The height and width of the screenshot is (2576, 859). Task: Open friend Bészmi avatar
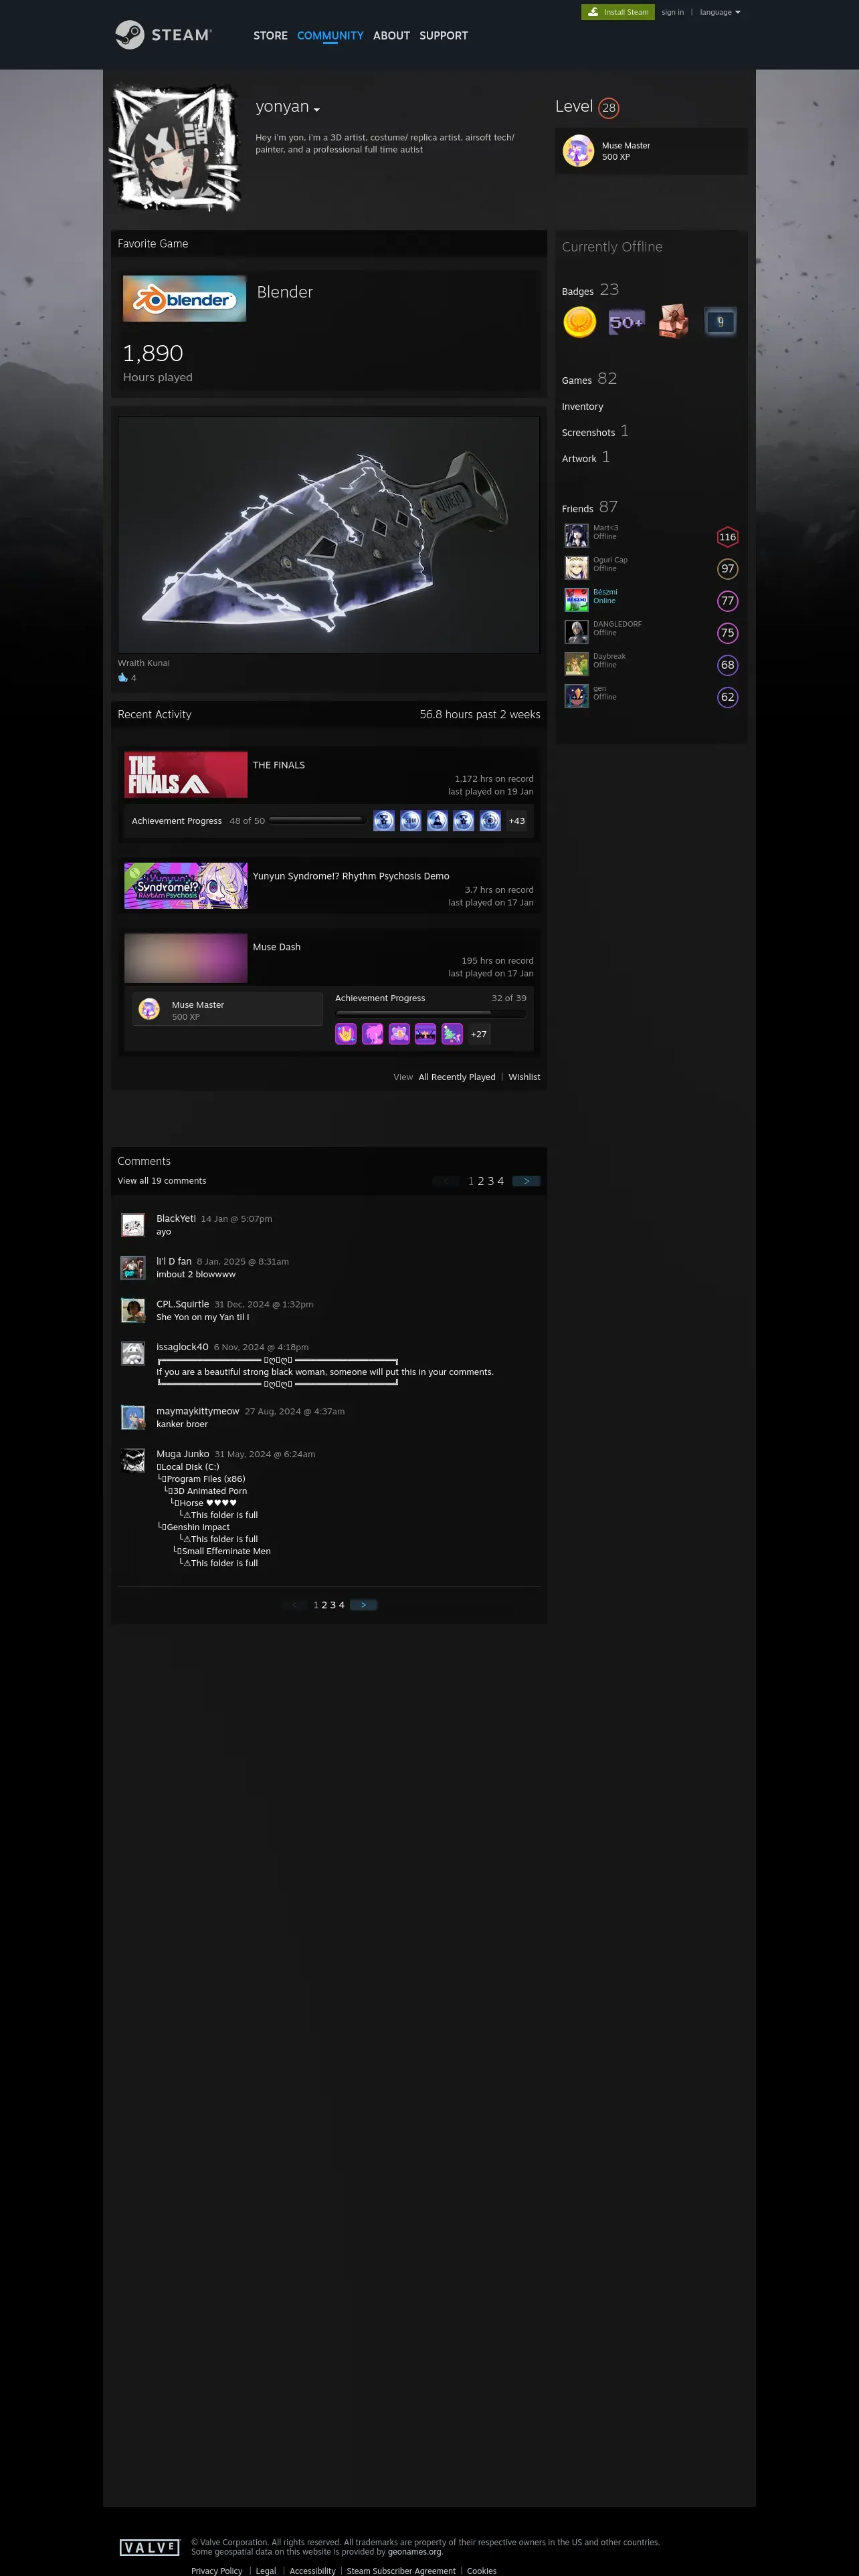click(x=576, y=599)
